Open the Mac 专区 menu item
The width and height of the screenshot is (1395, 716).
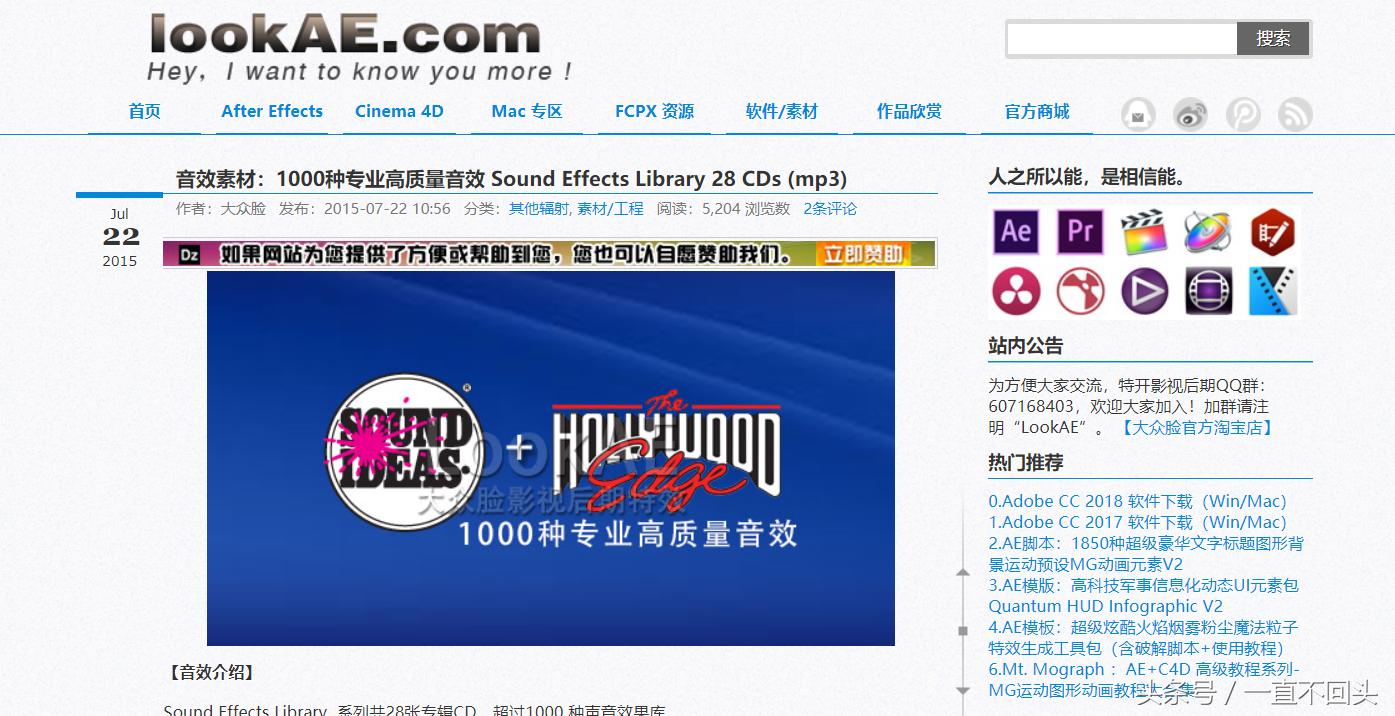click(x=527, y=111)
